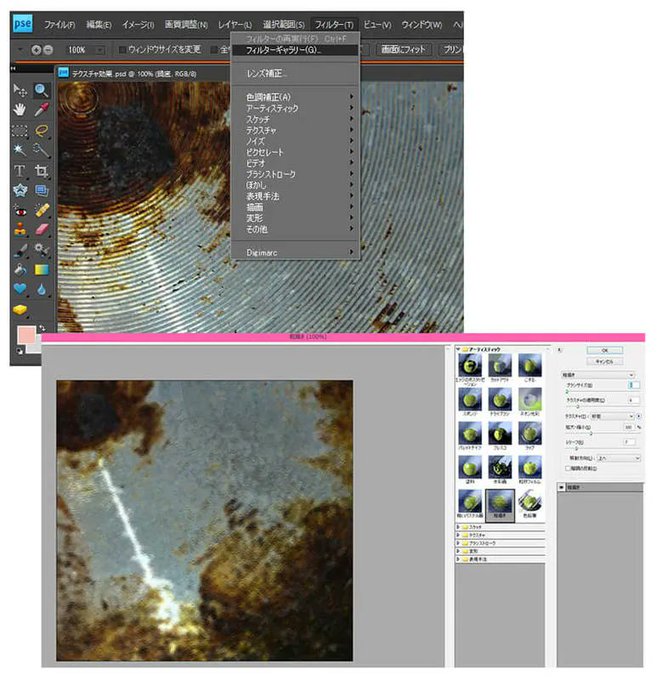Viewport: 657px width, 680px height.
Task: Enable ウィンドウサイズを変更 checkbox
Action: (x=123, y=50)
